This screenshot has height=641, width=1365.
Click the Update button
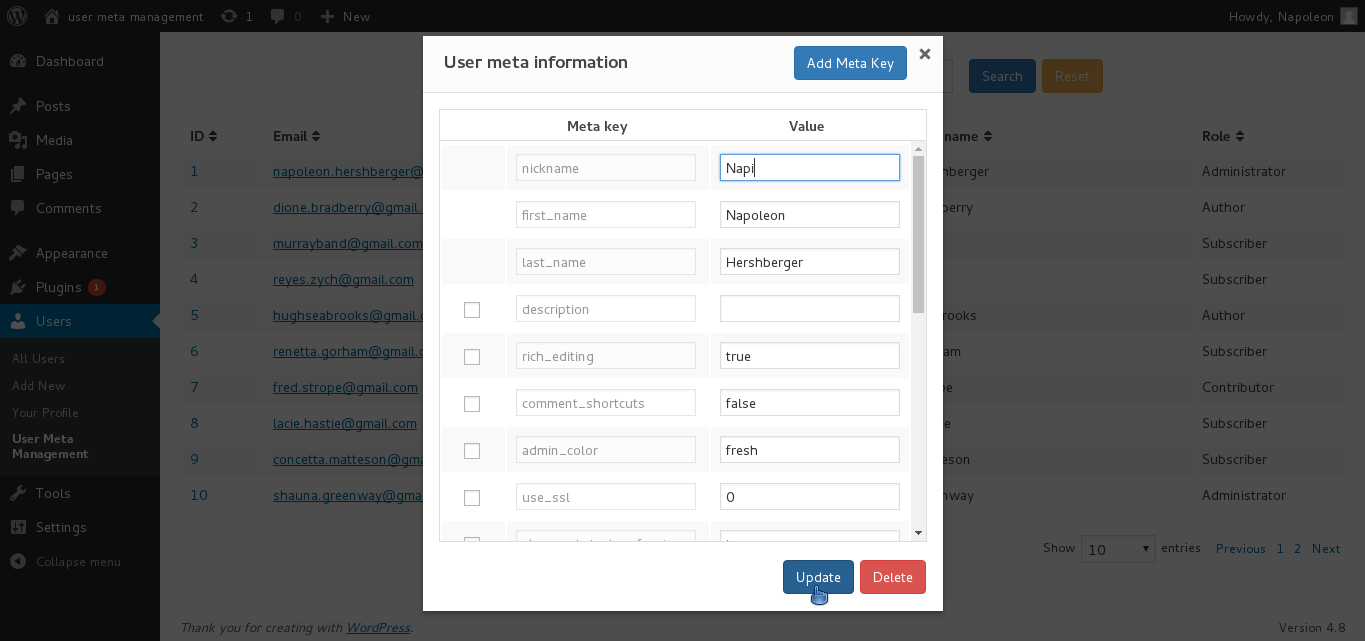pos(818,577)
